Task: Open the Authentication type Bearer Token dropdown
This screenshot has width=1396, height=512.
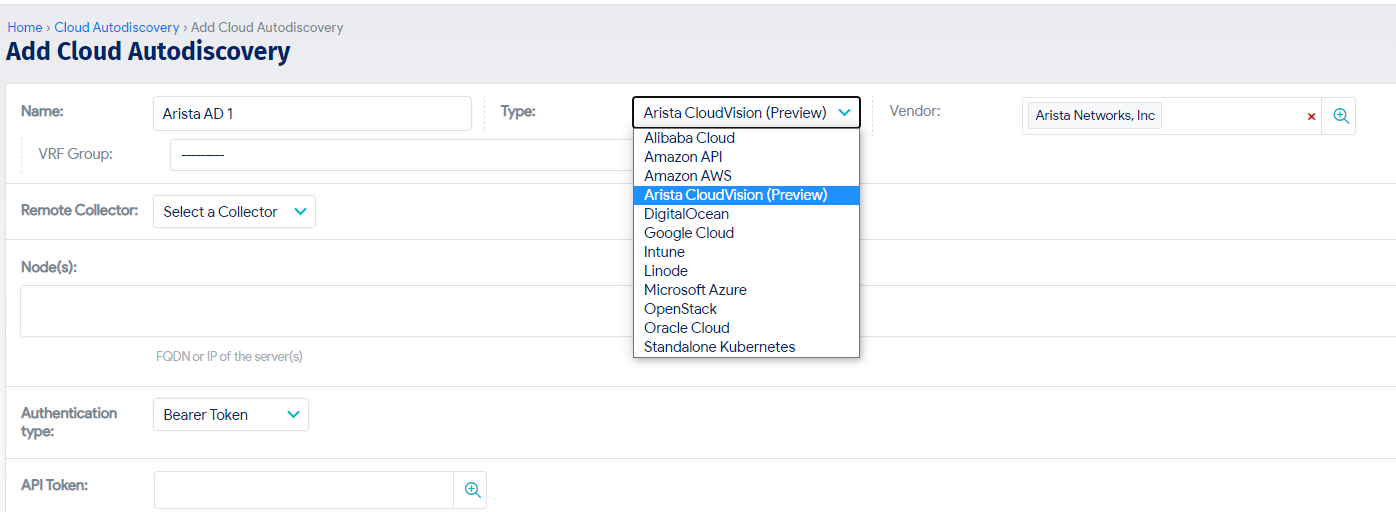Action: tap(231, 415)
